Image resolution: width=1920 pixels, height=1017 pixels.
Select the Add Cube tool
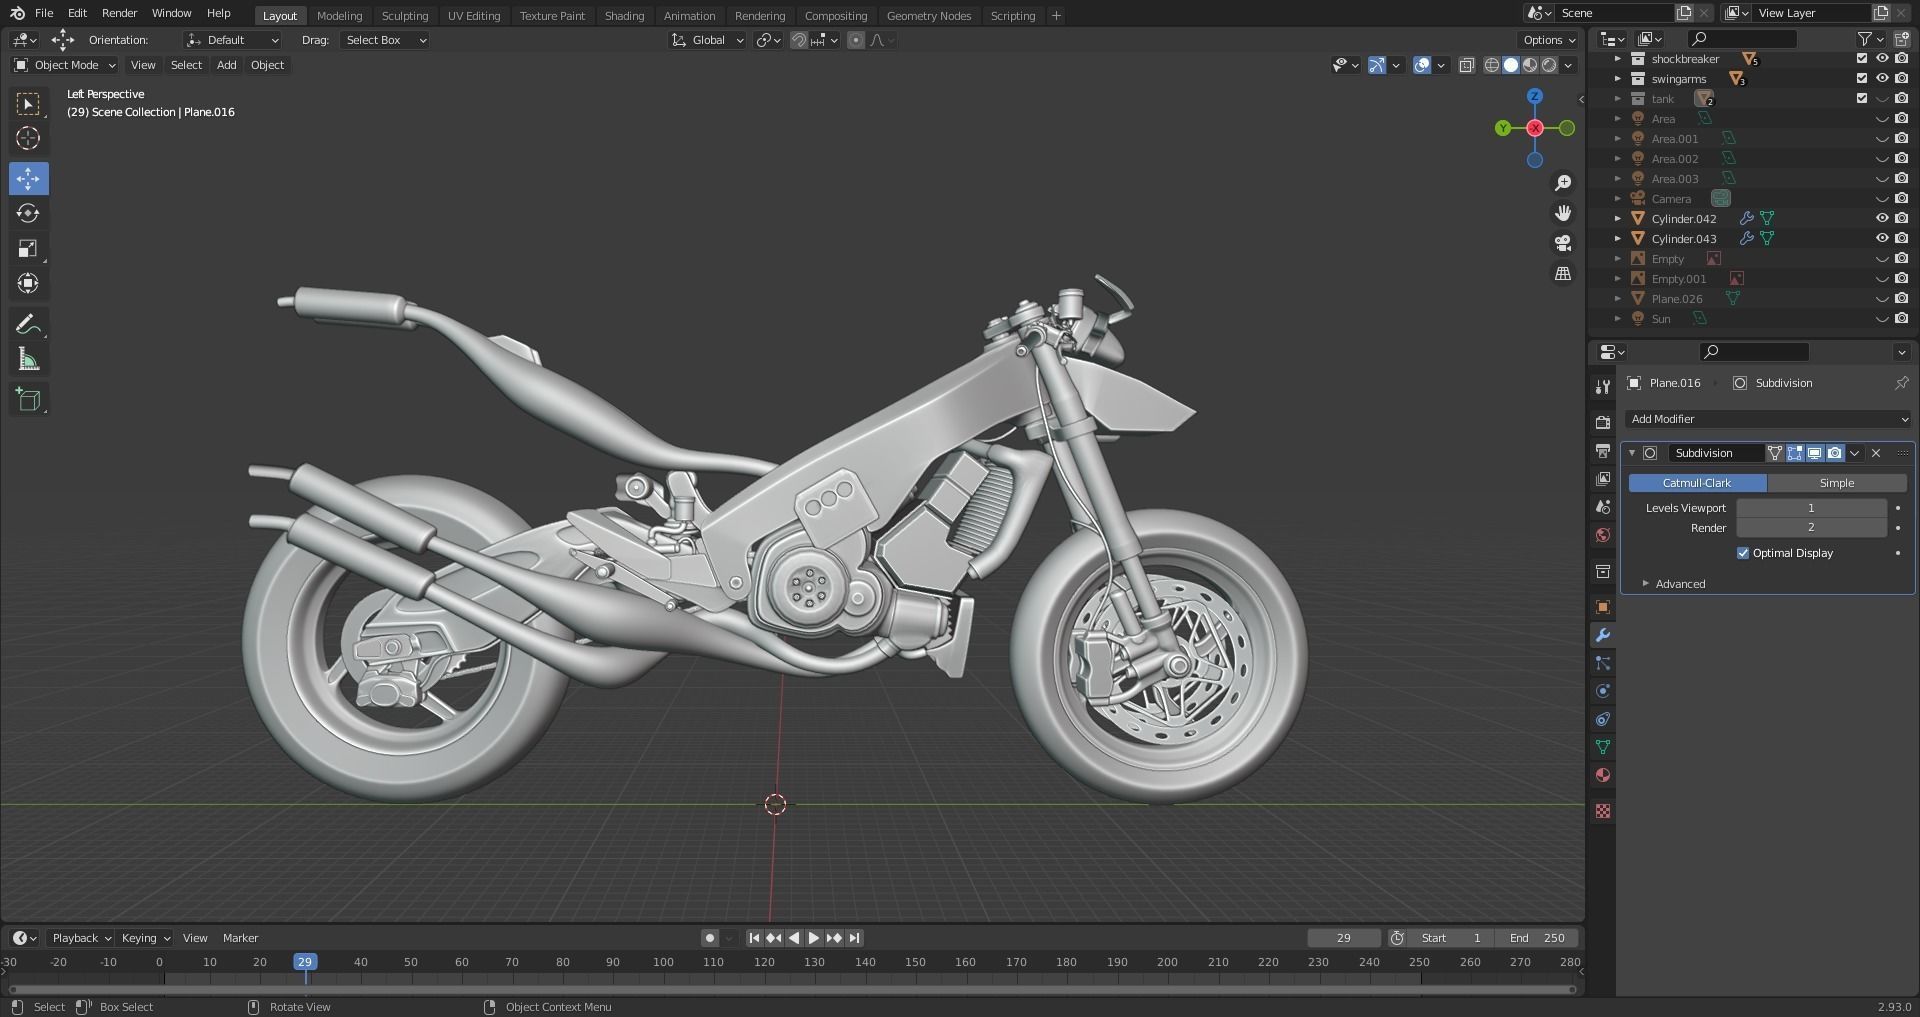click(28, 400)
